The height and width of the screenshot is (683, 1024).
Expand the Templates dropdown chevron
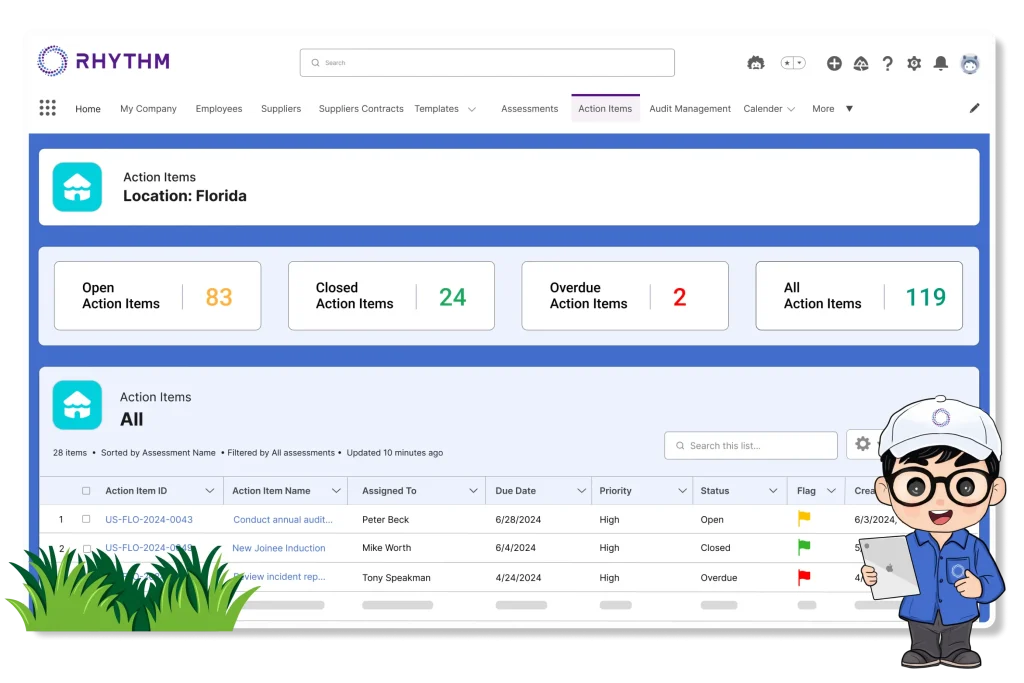(x=472, y=109)
